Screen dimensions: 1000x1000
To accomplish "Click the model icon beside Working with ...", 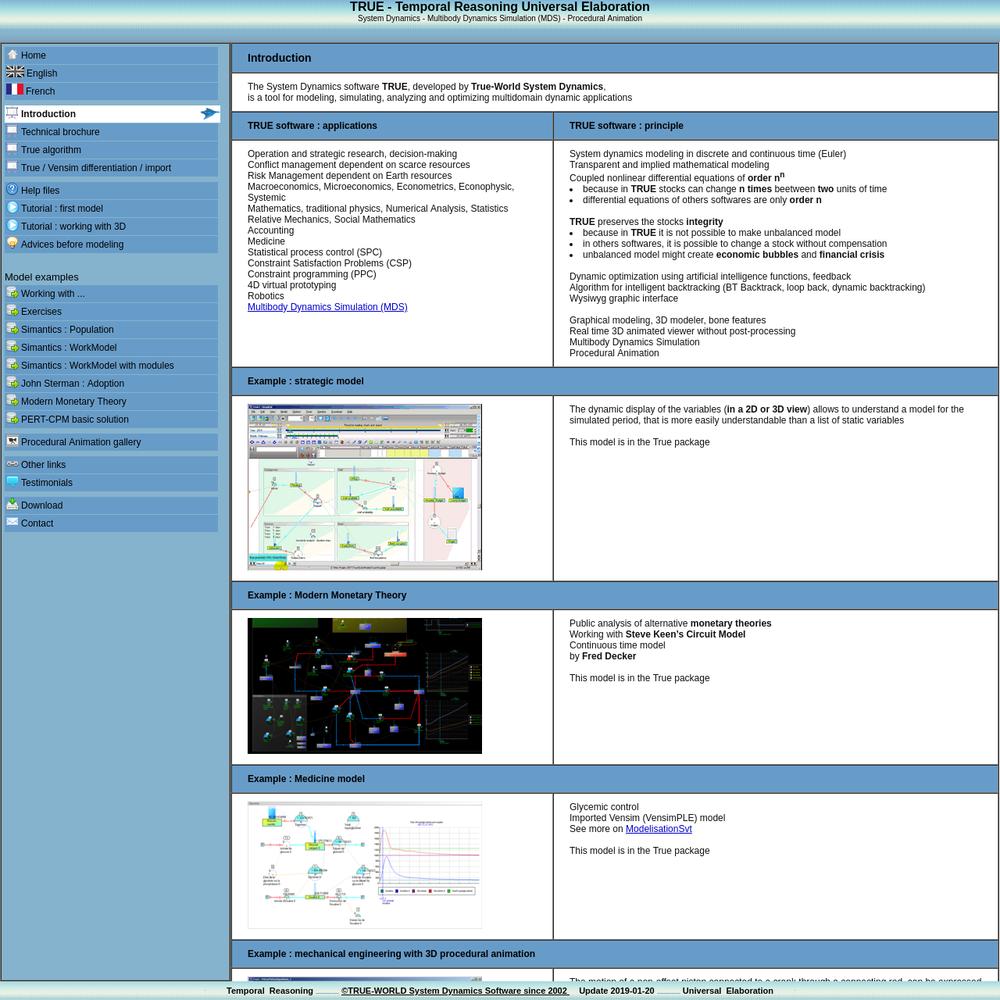I will [12, 293].
